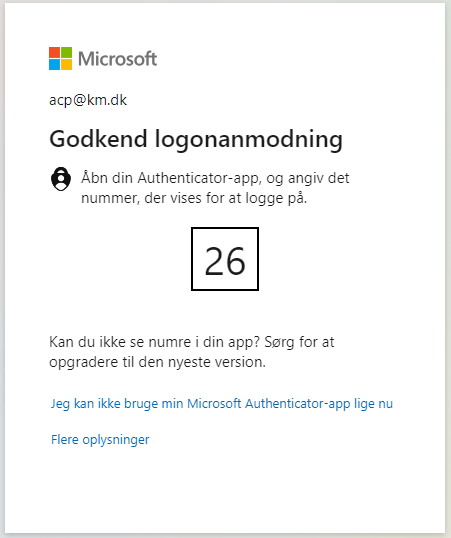Click the 'lige nu' end of the blue link
This screenshot has width=451, height=538.
point(373,404)
